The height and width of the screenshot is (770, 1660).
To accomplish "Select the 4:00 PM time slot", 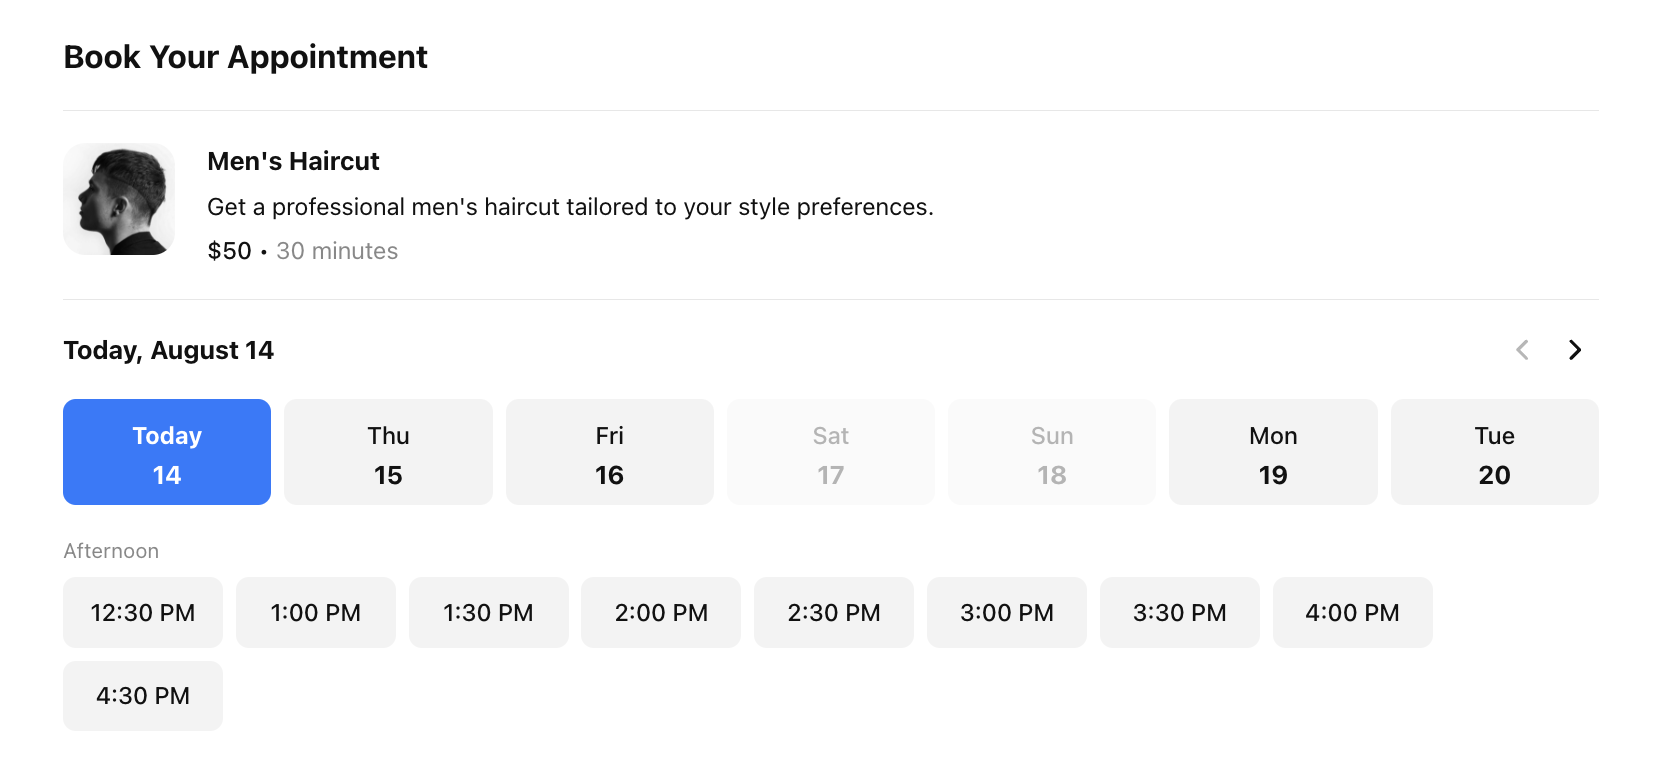I will [1352, 612].
